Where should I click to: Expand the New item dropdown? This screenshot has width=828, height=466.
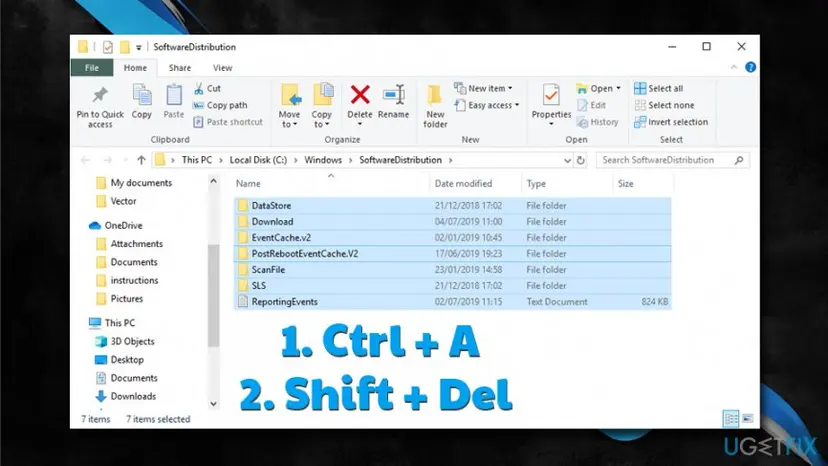click(510, 88)
